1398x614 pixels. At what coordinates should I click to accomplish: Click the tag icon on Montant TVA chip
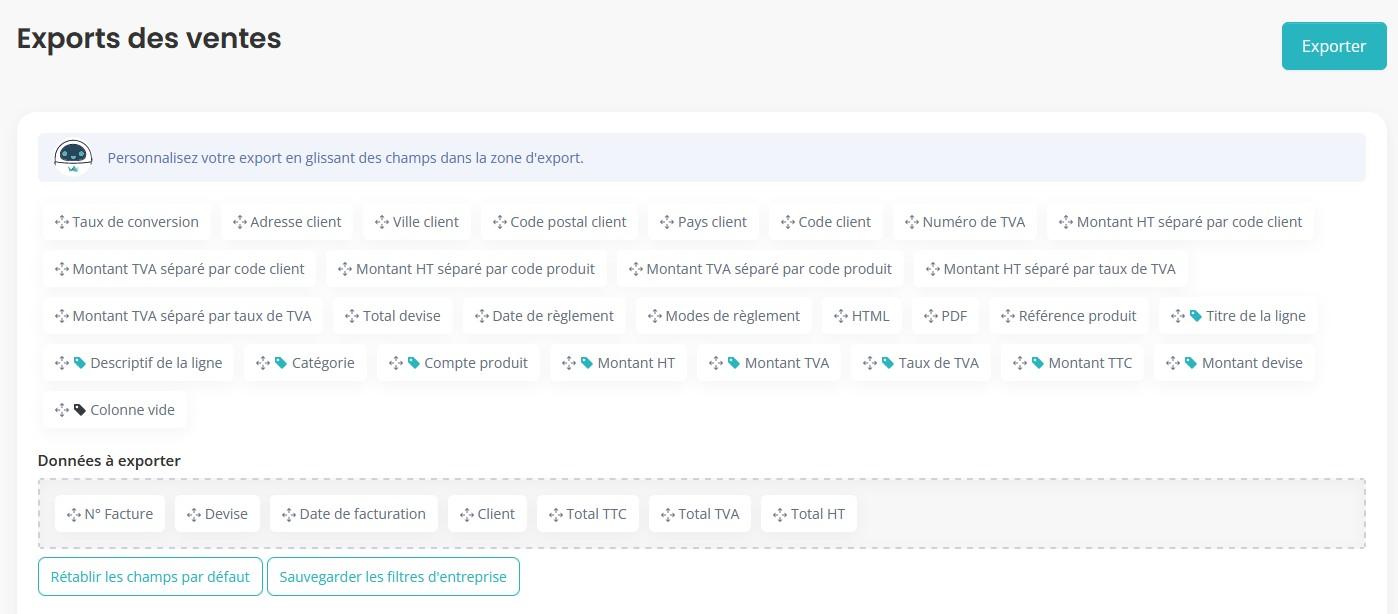(734, 363)
